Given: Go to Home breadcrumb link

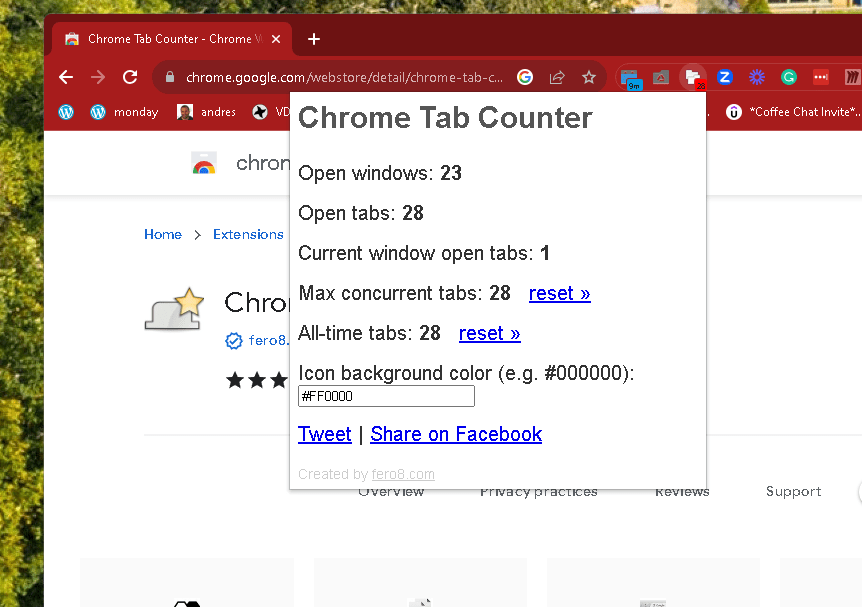Looking at the screenshot, I should (163, 234).
